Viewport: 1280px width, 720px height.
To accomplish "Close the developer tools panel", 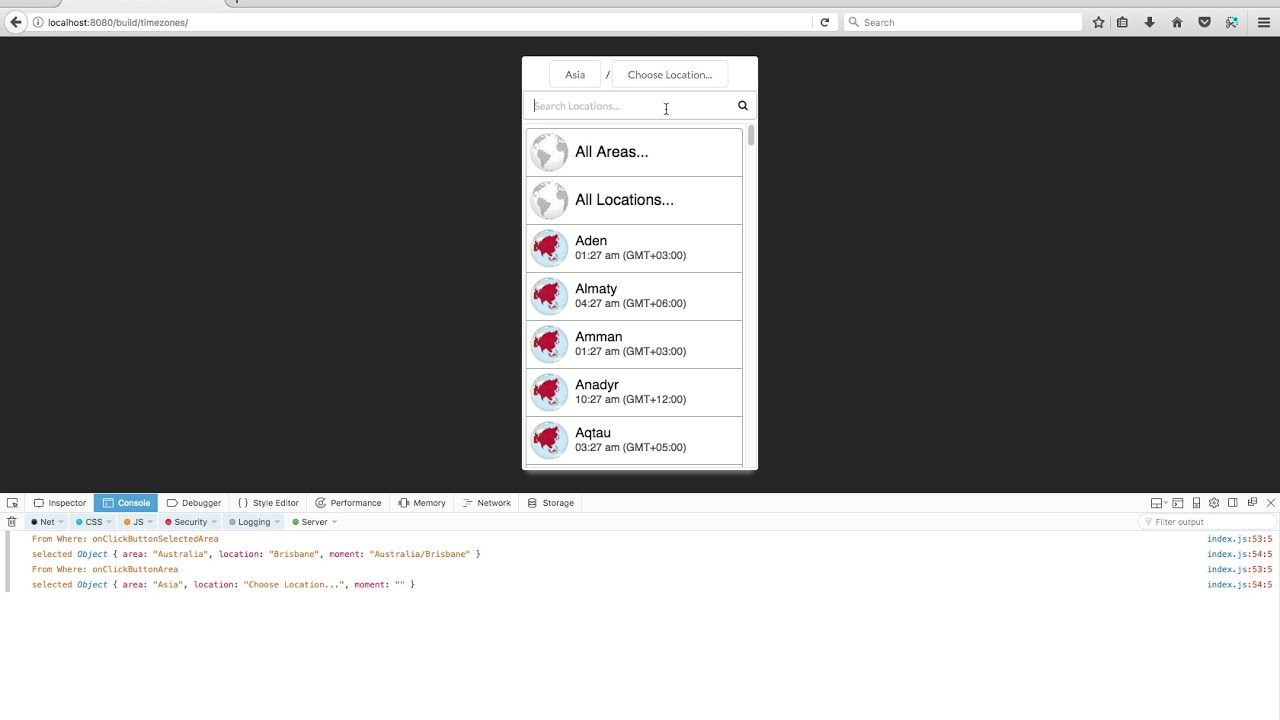I will tap(1271, 503).
